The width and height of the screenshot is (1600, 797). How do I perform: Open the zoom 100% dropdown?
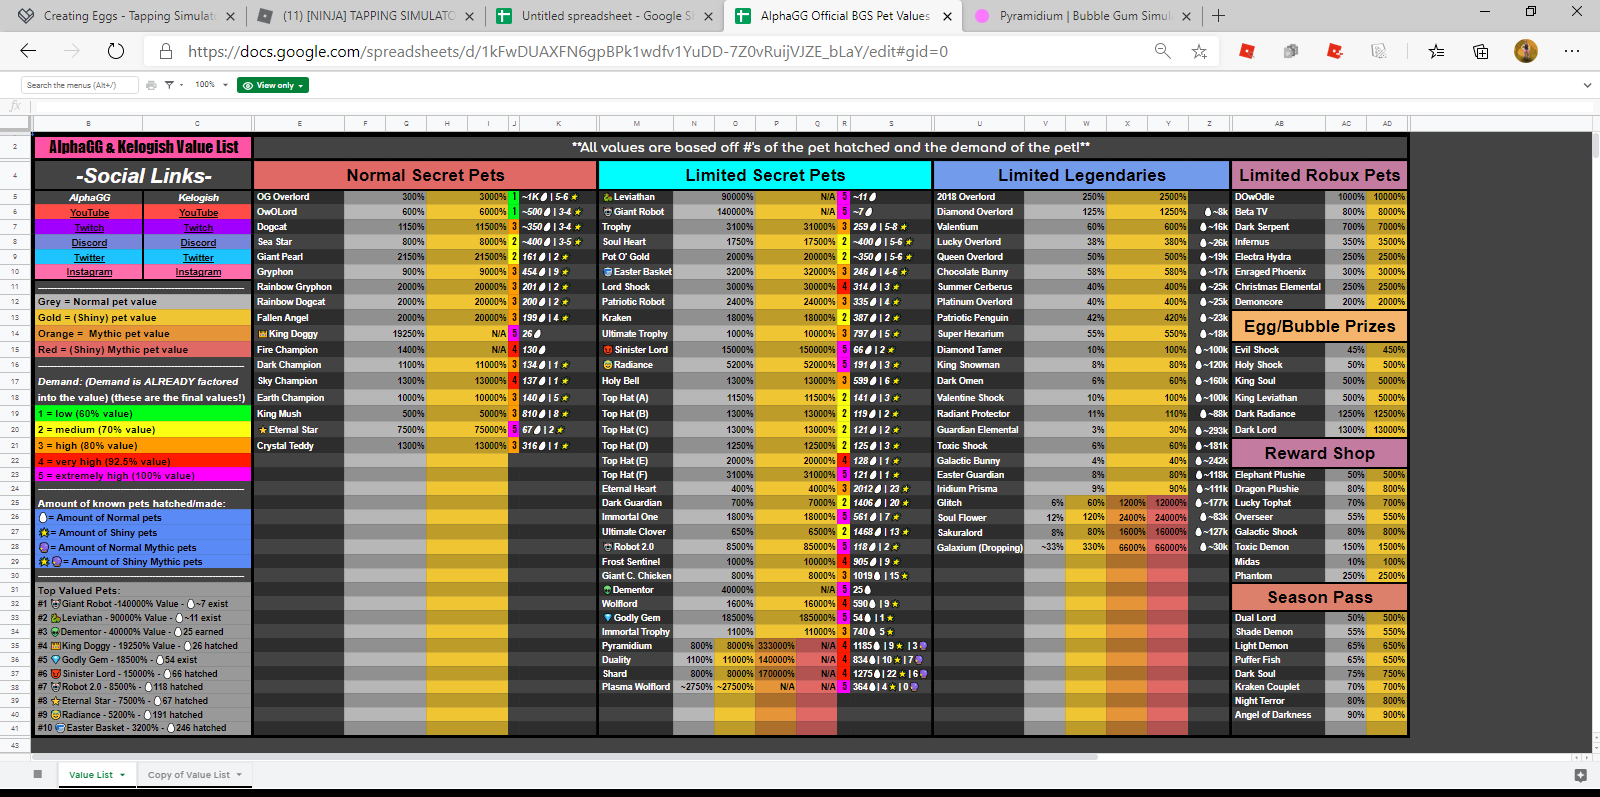coord(211,85)
